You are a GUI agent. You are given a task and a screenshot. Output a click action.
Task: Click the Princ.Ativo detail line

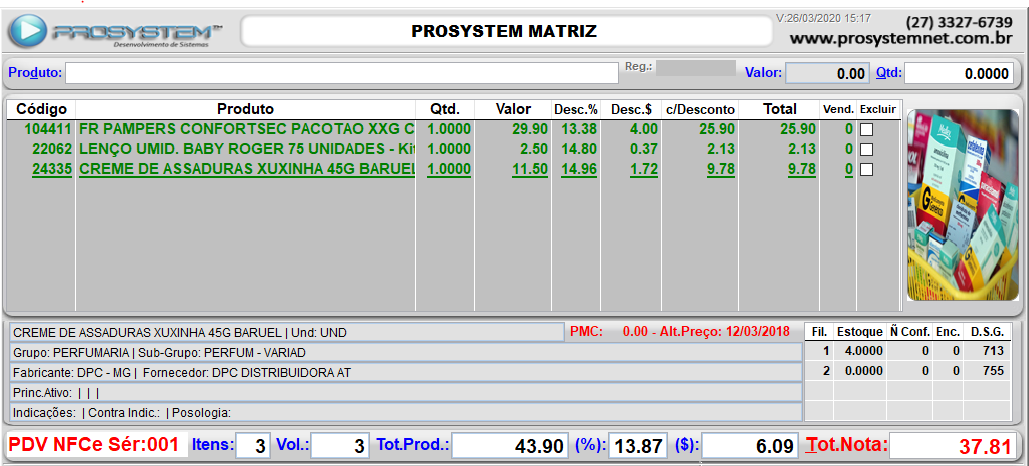[406, 392]
